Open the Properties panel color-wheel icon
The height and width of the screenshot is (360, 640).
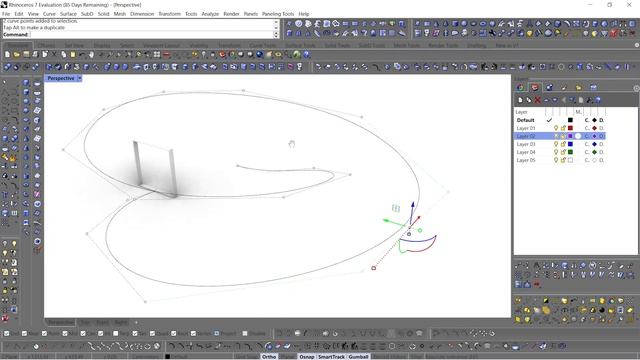point(520,87)
